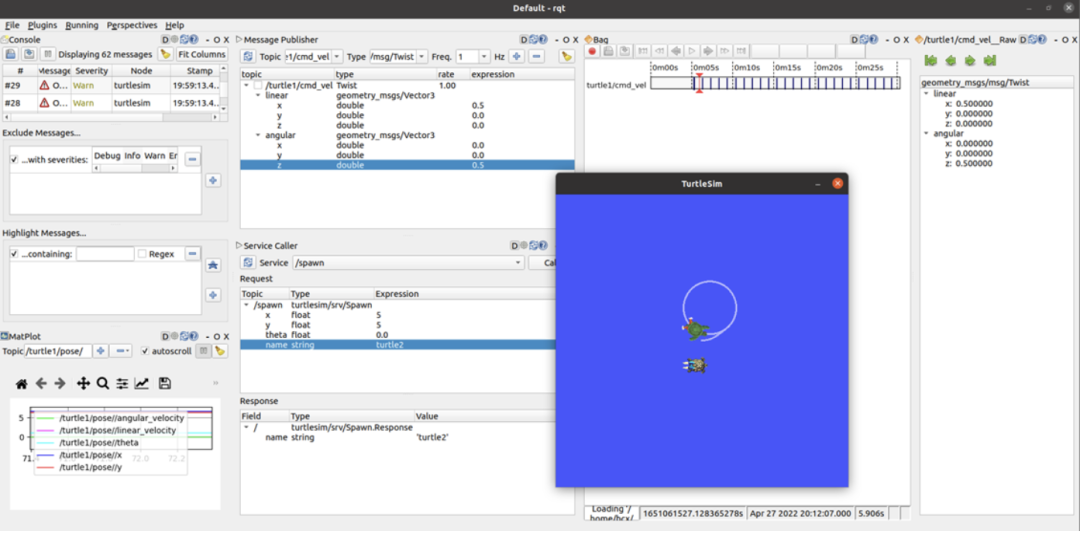This screenshot has width=1080, height=538.
Task: Click the '...containing' text input field
Action: pos(105,254)
